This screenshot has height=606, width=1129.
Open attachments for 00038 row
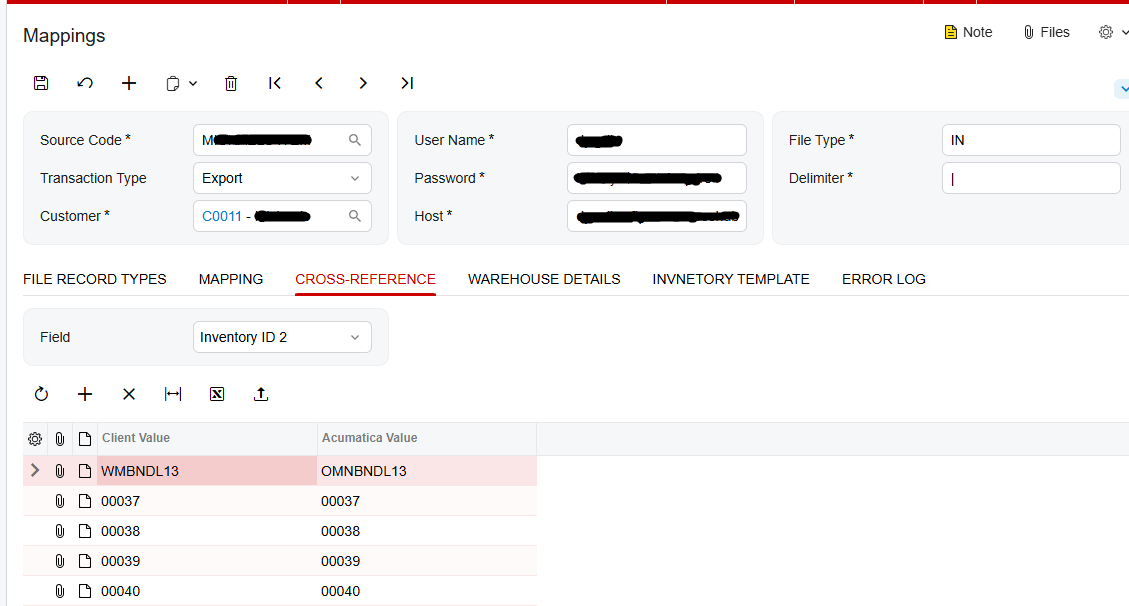point(60,532)
